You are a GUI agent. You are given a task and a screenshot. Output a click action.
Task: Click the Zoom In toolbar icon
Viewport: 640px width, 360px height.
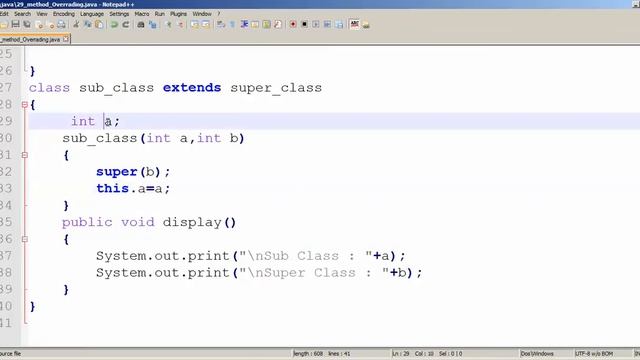point(169,24)
